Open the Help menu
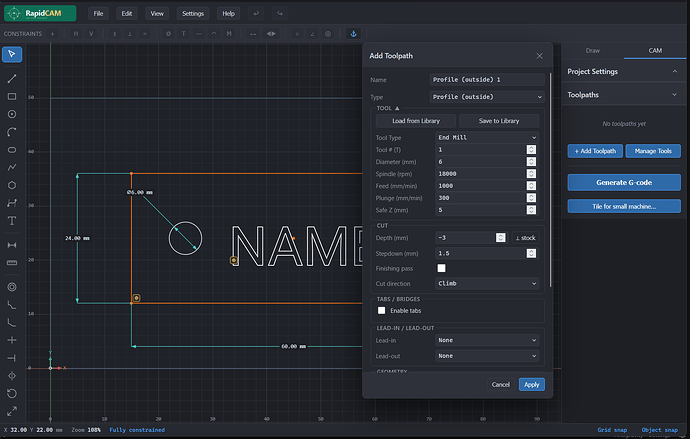This screenshot has height=439, width=690. 228,13
